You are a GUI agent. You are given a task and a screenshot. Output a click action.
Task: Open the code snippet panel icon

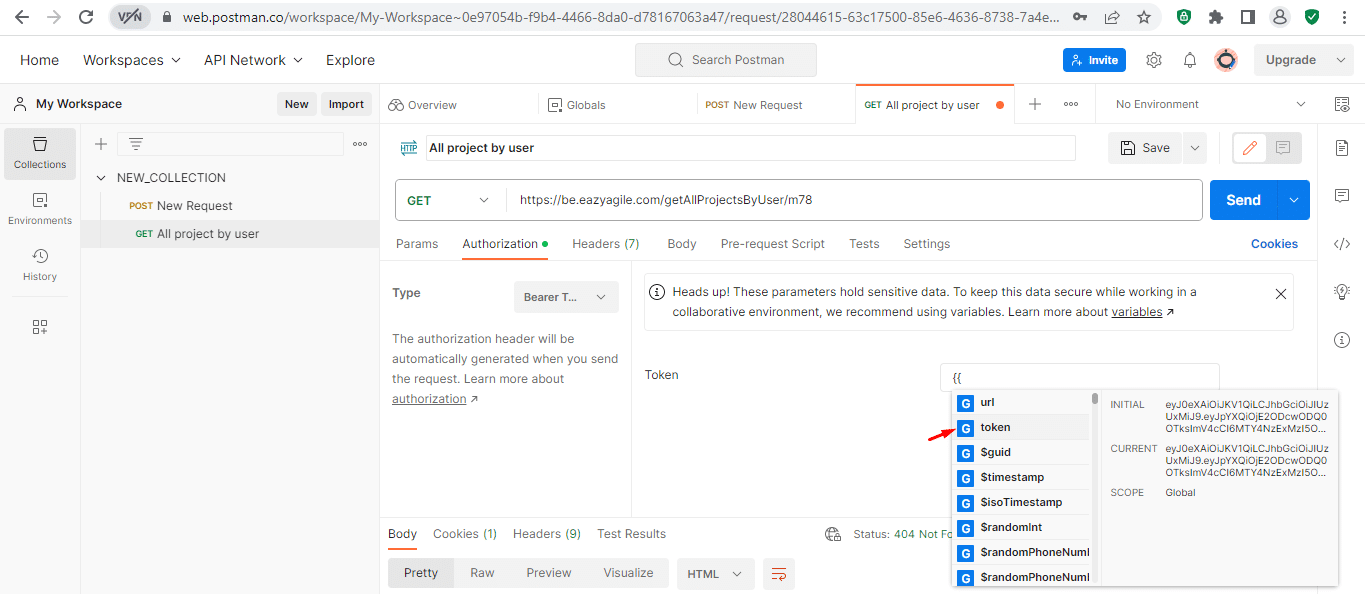coord(1342,244)
